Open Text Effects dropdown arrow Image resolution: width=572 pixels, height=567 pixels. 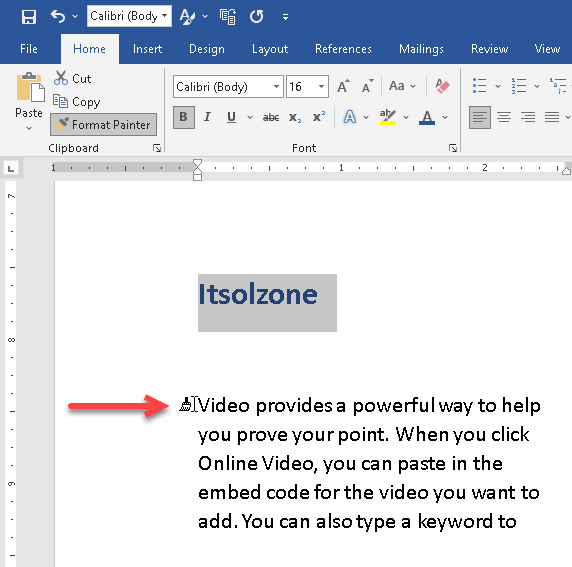tap(366, 117)
